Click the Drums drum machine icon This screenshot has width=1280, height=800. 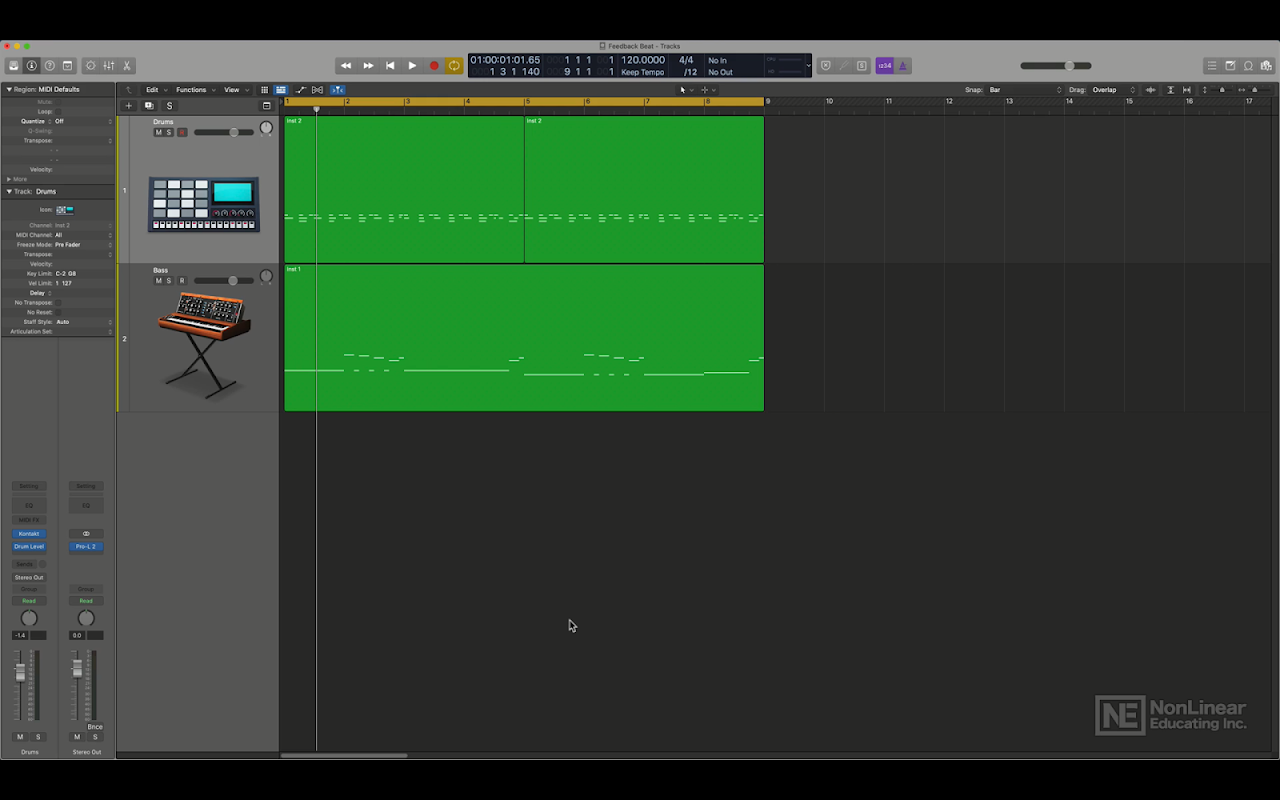tap(204, 204)
